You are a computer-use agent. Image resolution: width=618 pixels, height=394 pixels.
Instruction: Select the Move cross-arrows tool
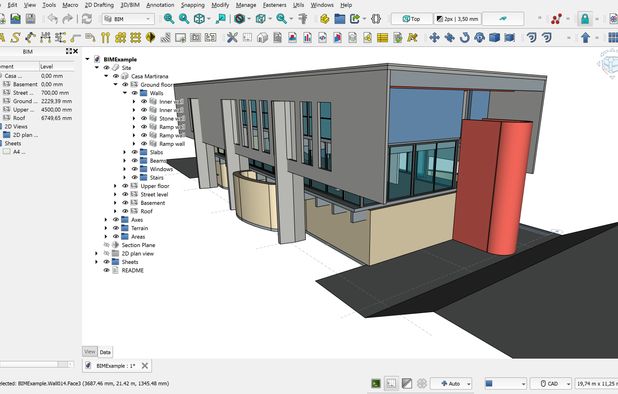(434, 37)
